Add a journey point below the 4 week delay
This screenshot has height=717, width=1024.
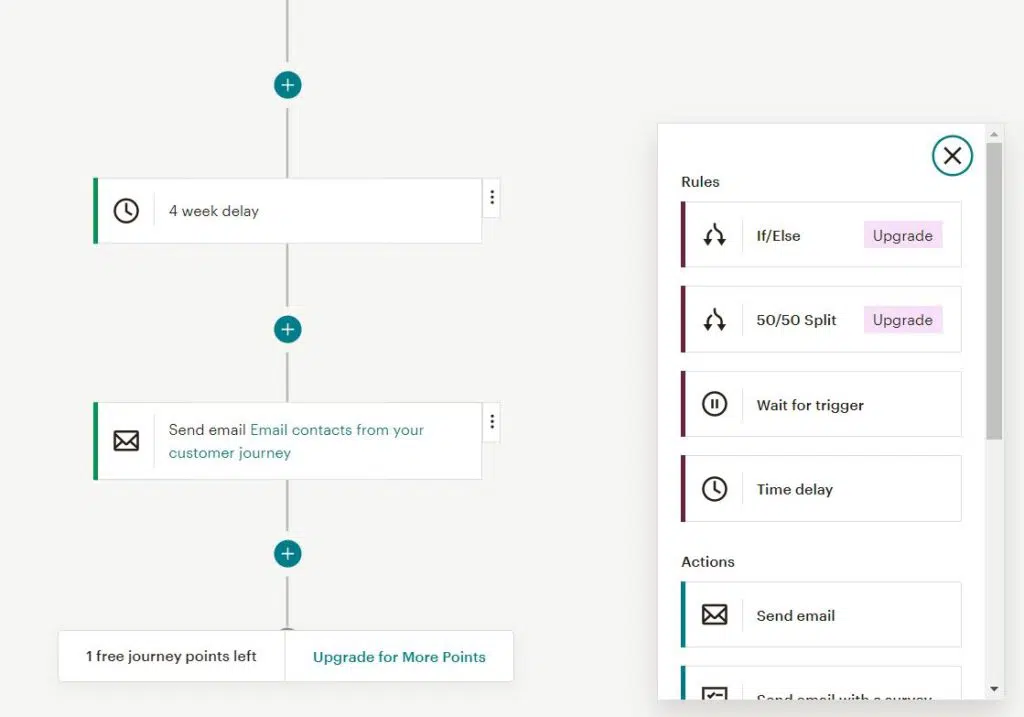coord(287,329)
